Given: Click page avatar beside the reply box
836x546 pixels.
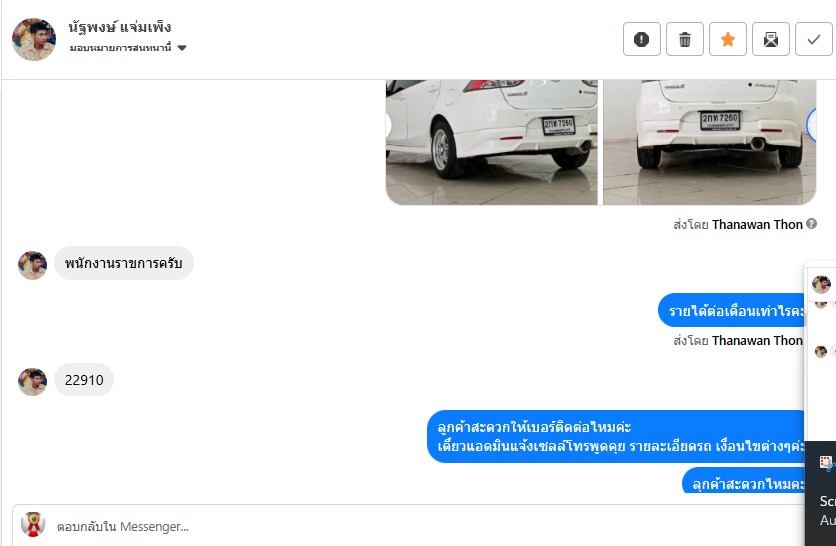Looking at the screenshot, I should coord(33,525).
